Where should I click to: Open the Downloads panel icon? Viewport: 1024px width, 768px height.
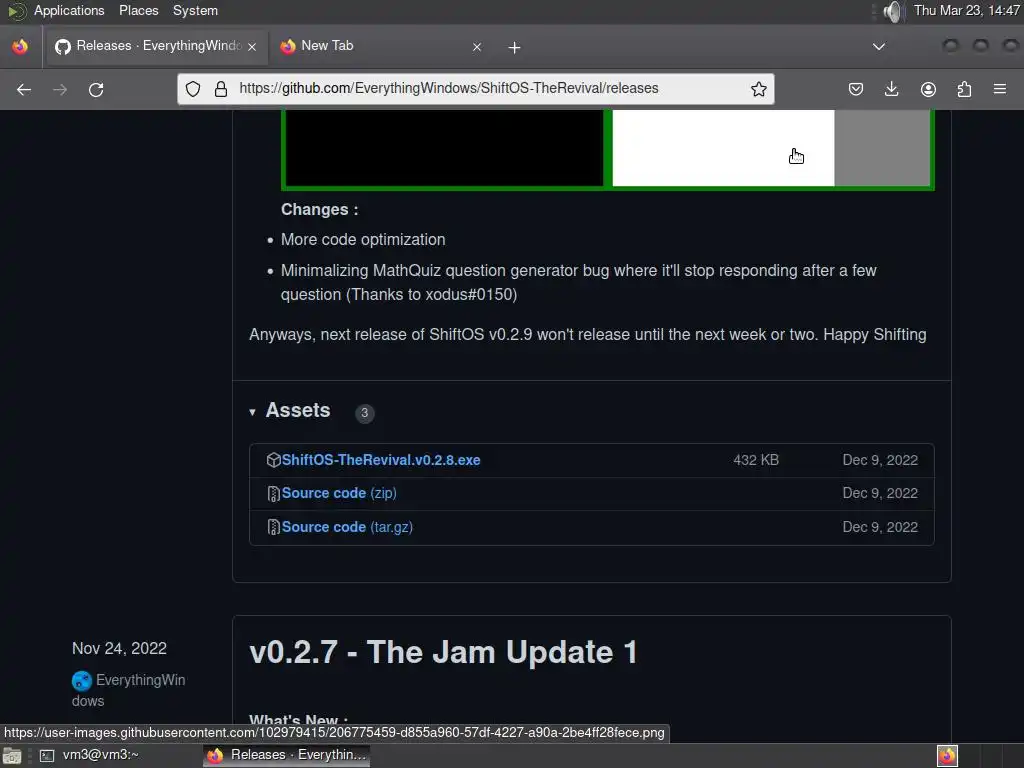(891, 89)
